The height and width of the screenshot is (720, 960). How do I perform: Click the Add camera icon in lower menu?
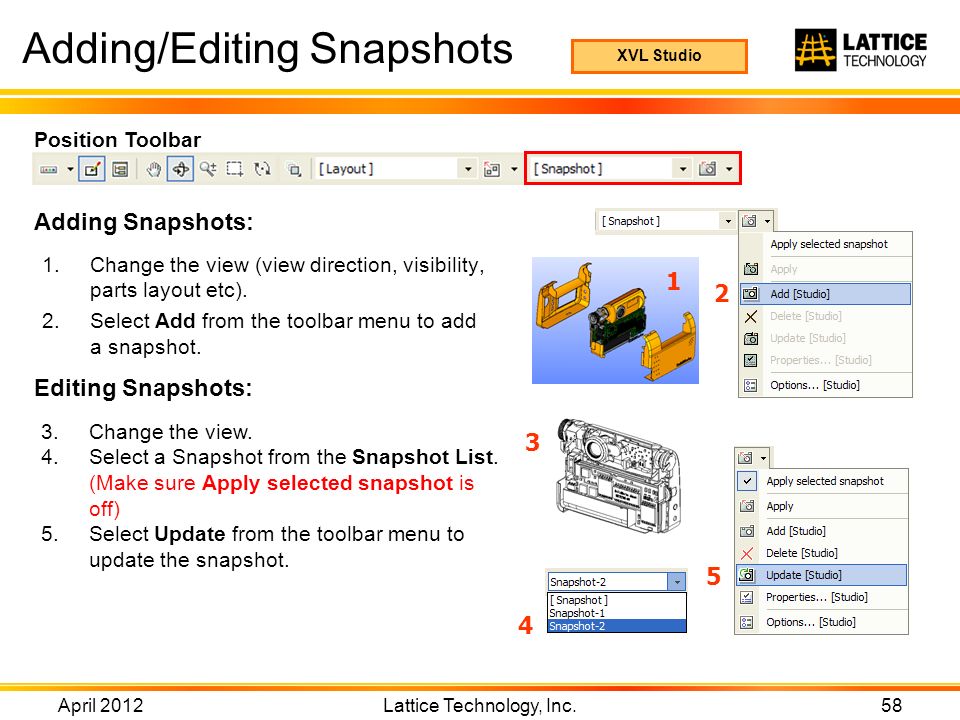[747, 531]
